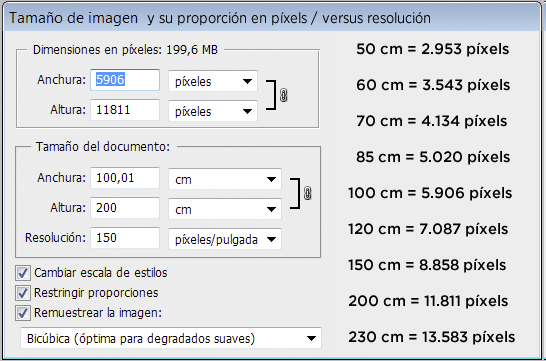Screen dimensions: 546x361
Task: Click the Tamaño de imagen title bar
Action: [272, 18]
